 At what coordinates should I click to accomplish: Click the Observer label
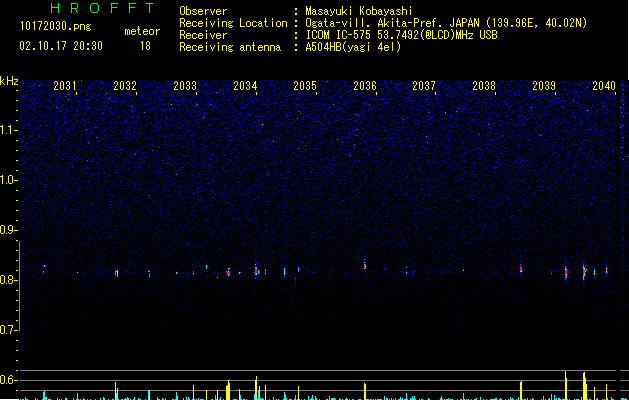click(x=203, y=11)
